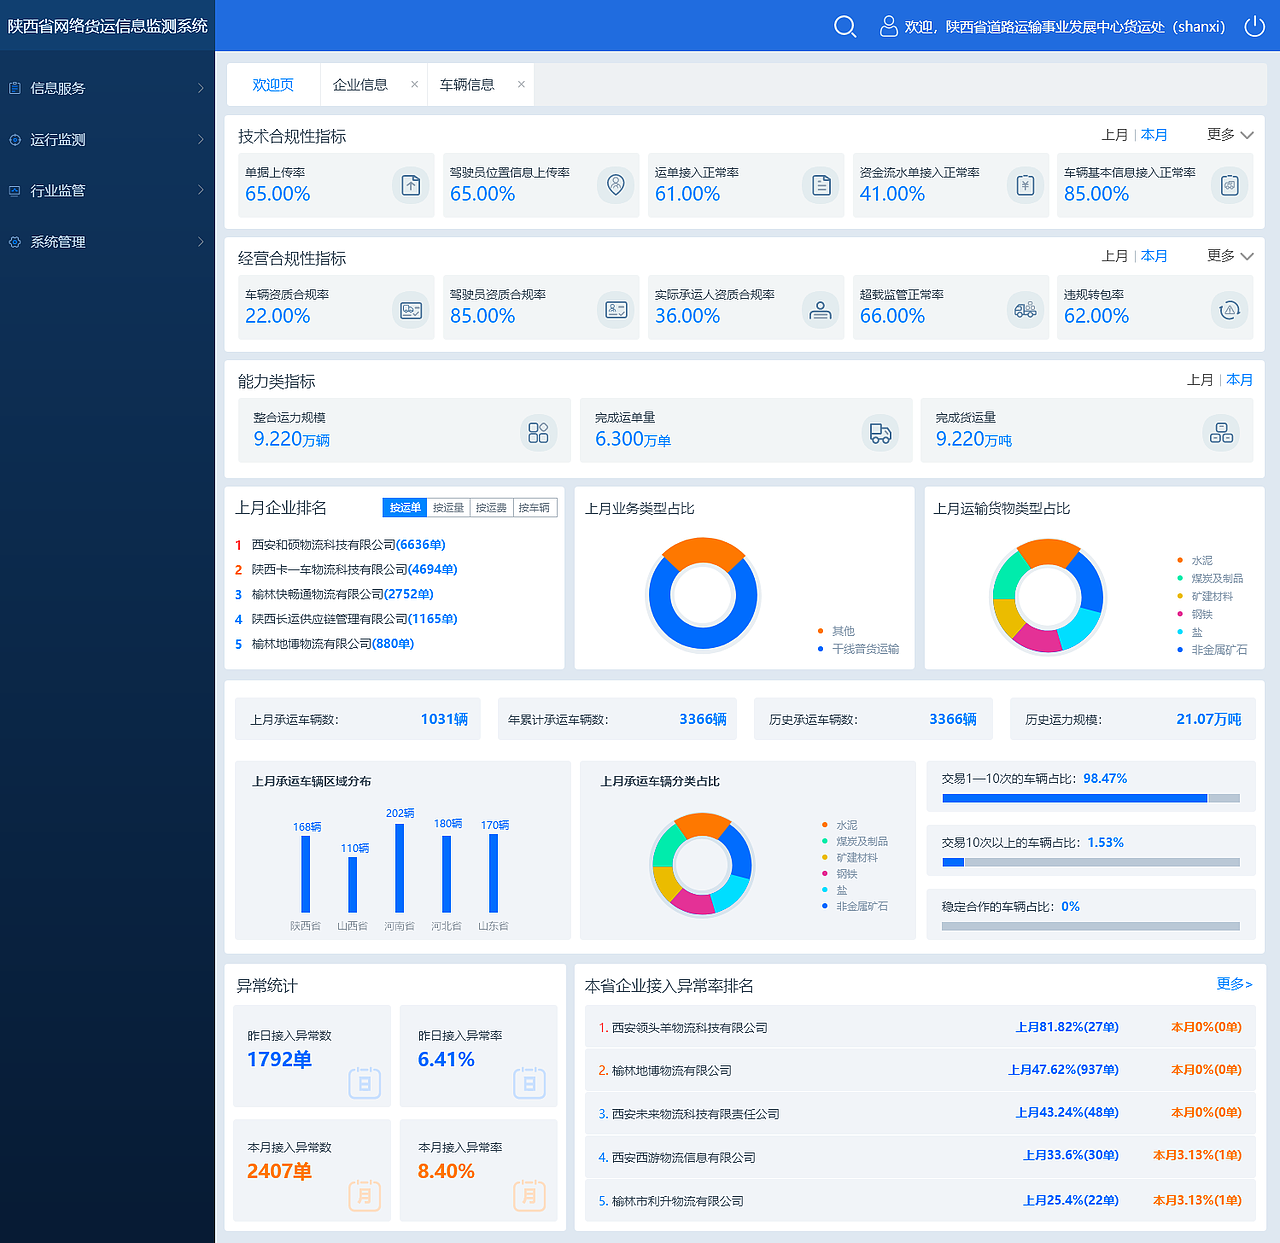This screenshot has width=1280, height=1243.
Task: Click 稳定合作的车辆占比 progress bar
Action: [x=1091, y=926]
